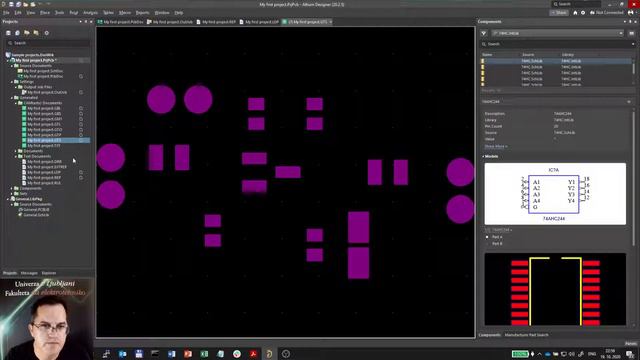The width and height of the screenshot is (640, 360).
Task: Switch to My first project.LDP document tab
Action: (259, 22)
